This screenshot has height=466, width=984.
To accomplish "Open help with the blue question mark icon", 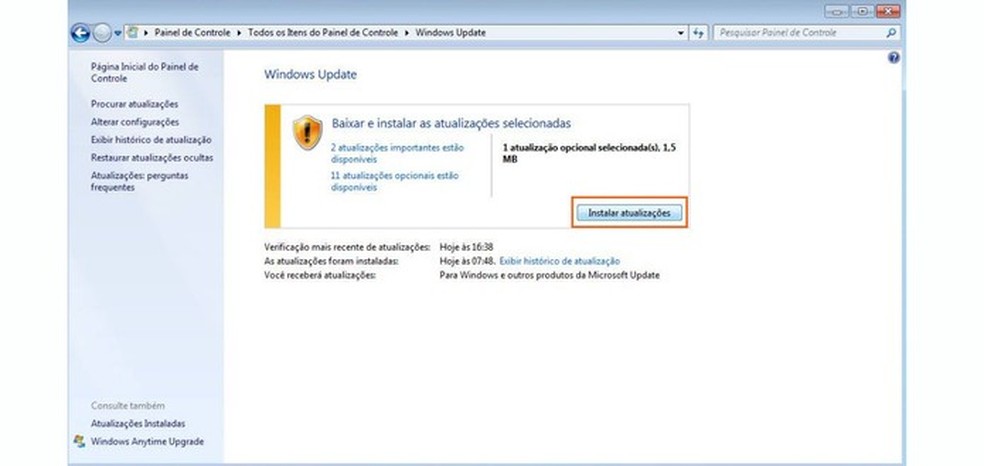I will pyautogui.click(x=894, y=57).
